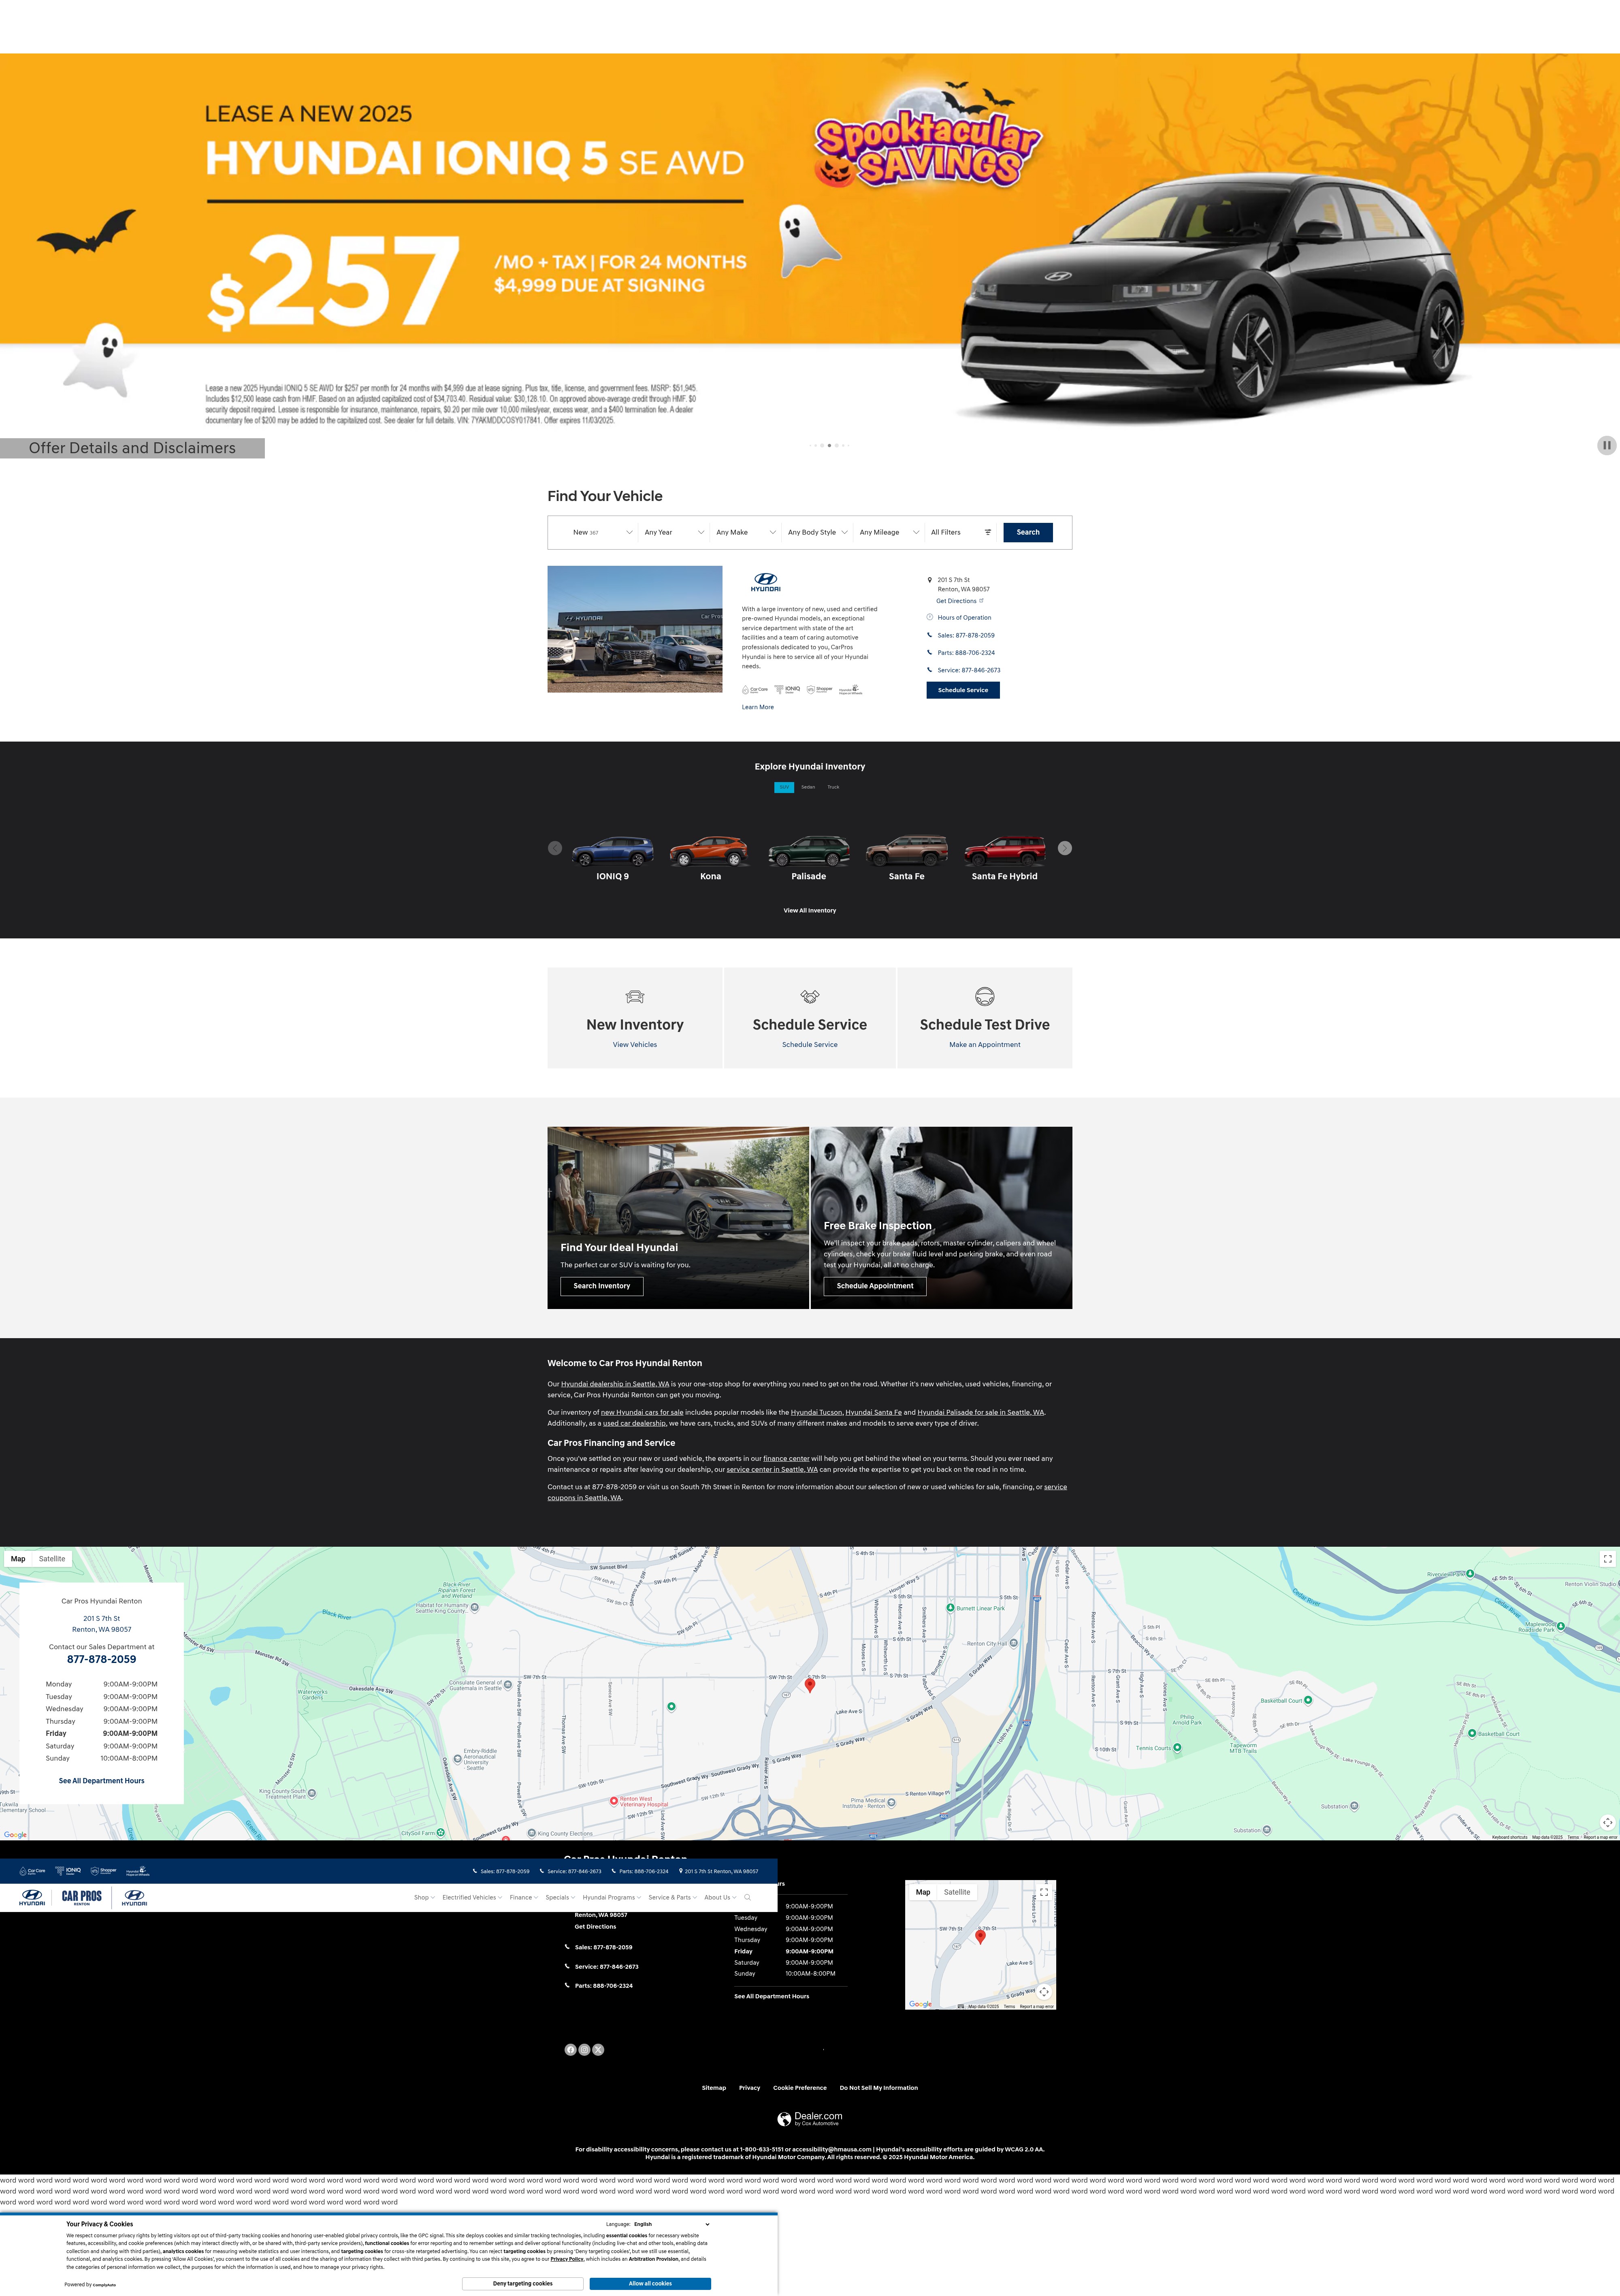Open the New 367 condition dropdown

click(602, 532)
